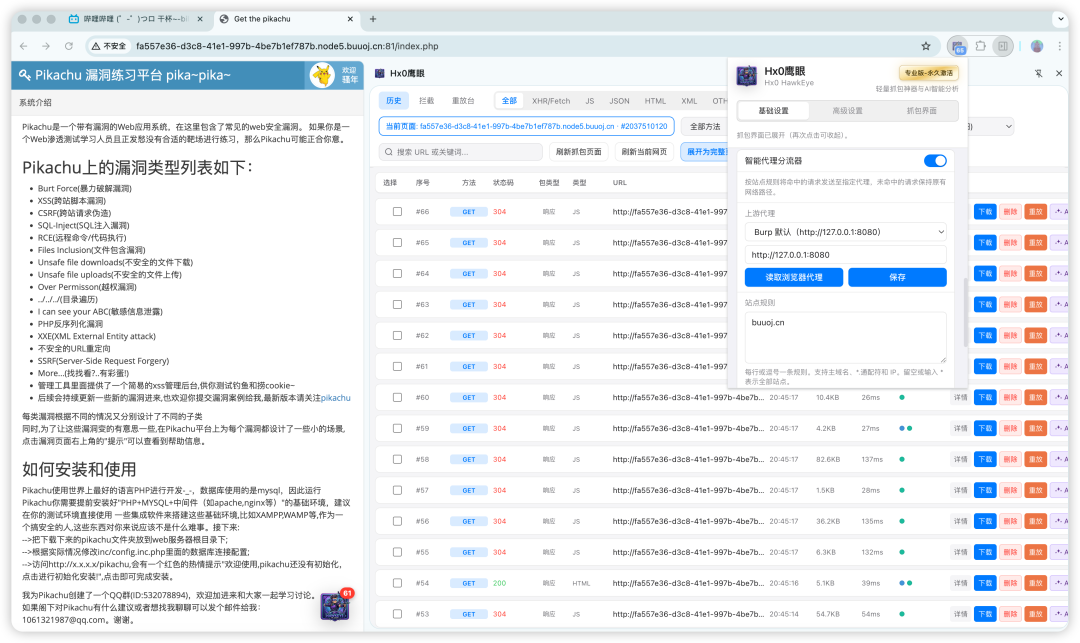Switch to the 拦截 tab
The height and width of the screenshot is (643, 1080).
pos(426,101)
